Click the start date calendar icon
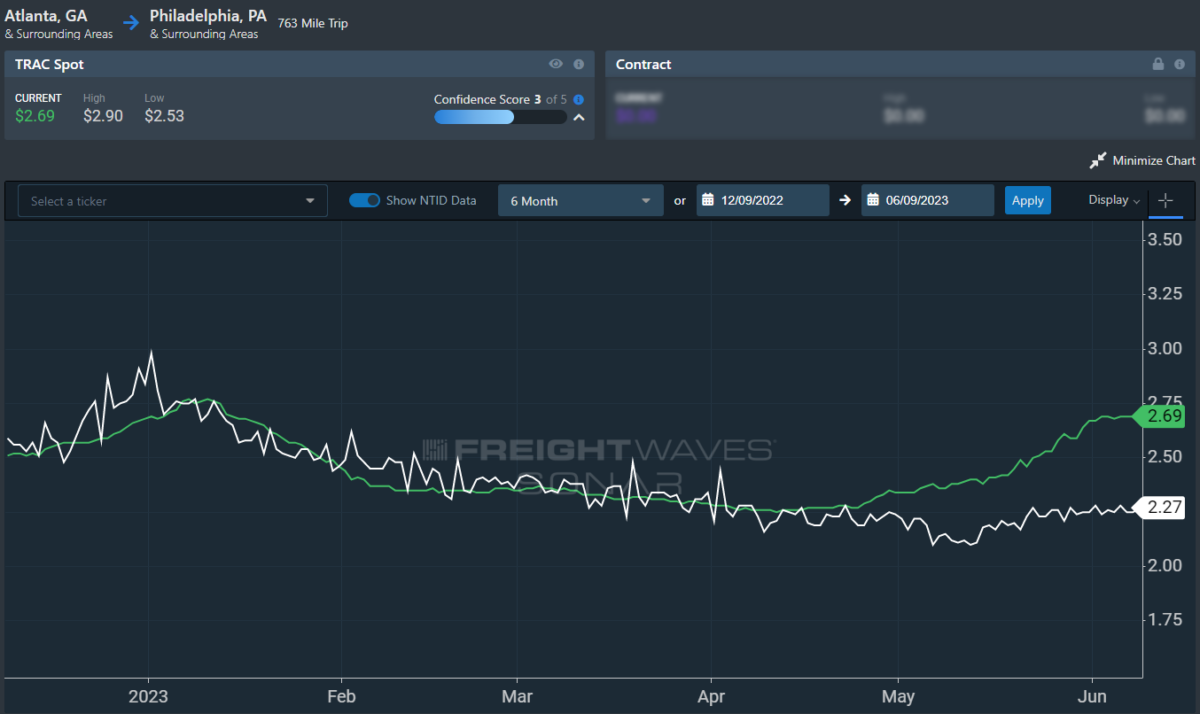1200x714 pixels. click(x=706, y=200)
